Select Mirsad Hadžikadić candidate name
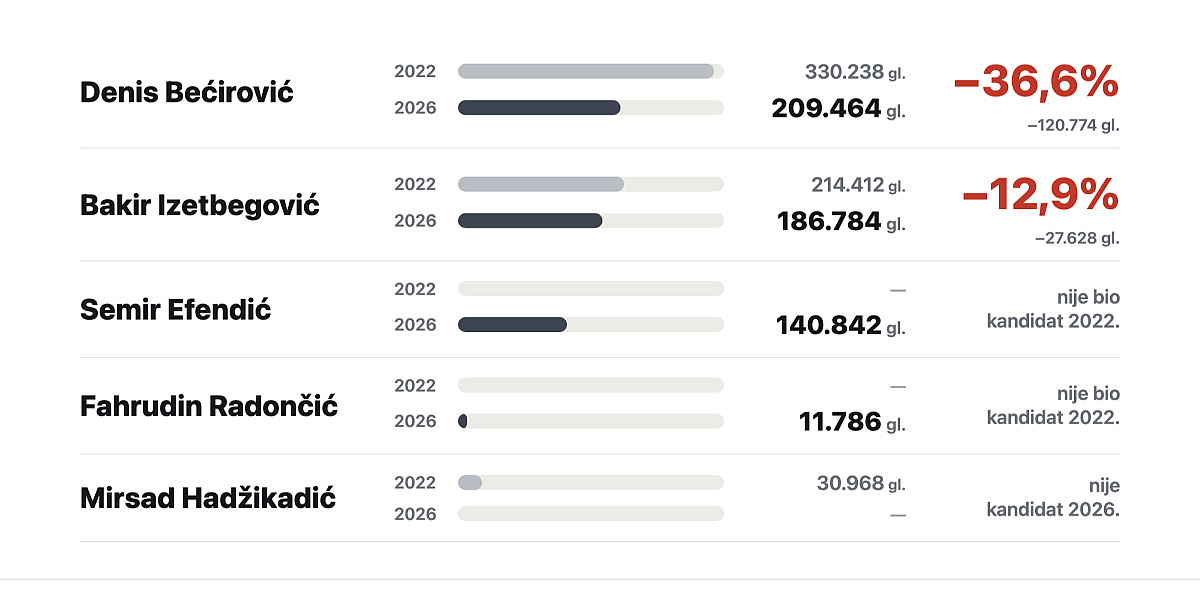This screenshot has width=1200, height=600. coord(208,497)
